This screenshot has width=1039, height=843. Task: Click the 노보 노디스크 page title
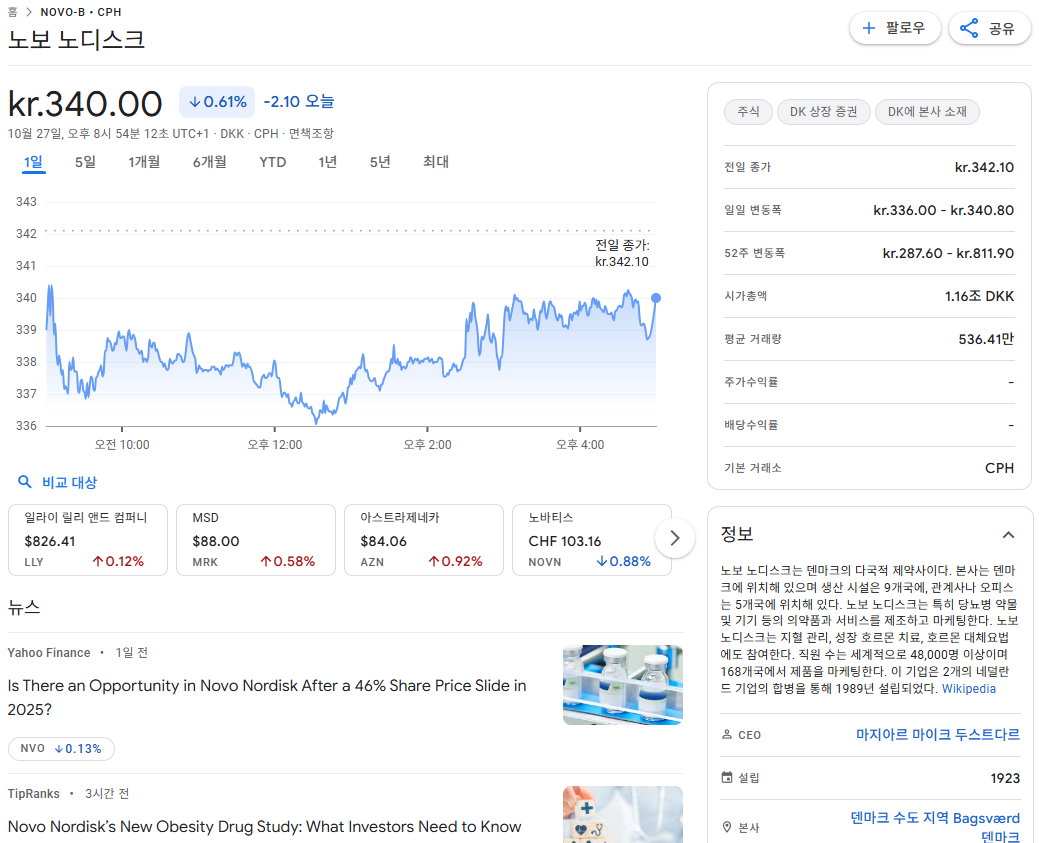click(76, 39)
